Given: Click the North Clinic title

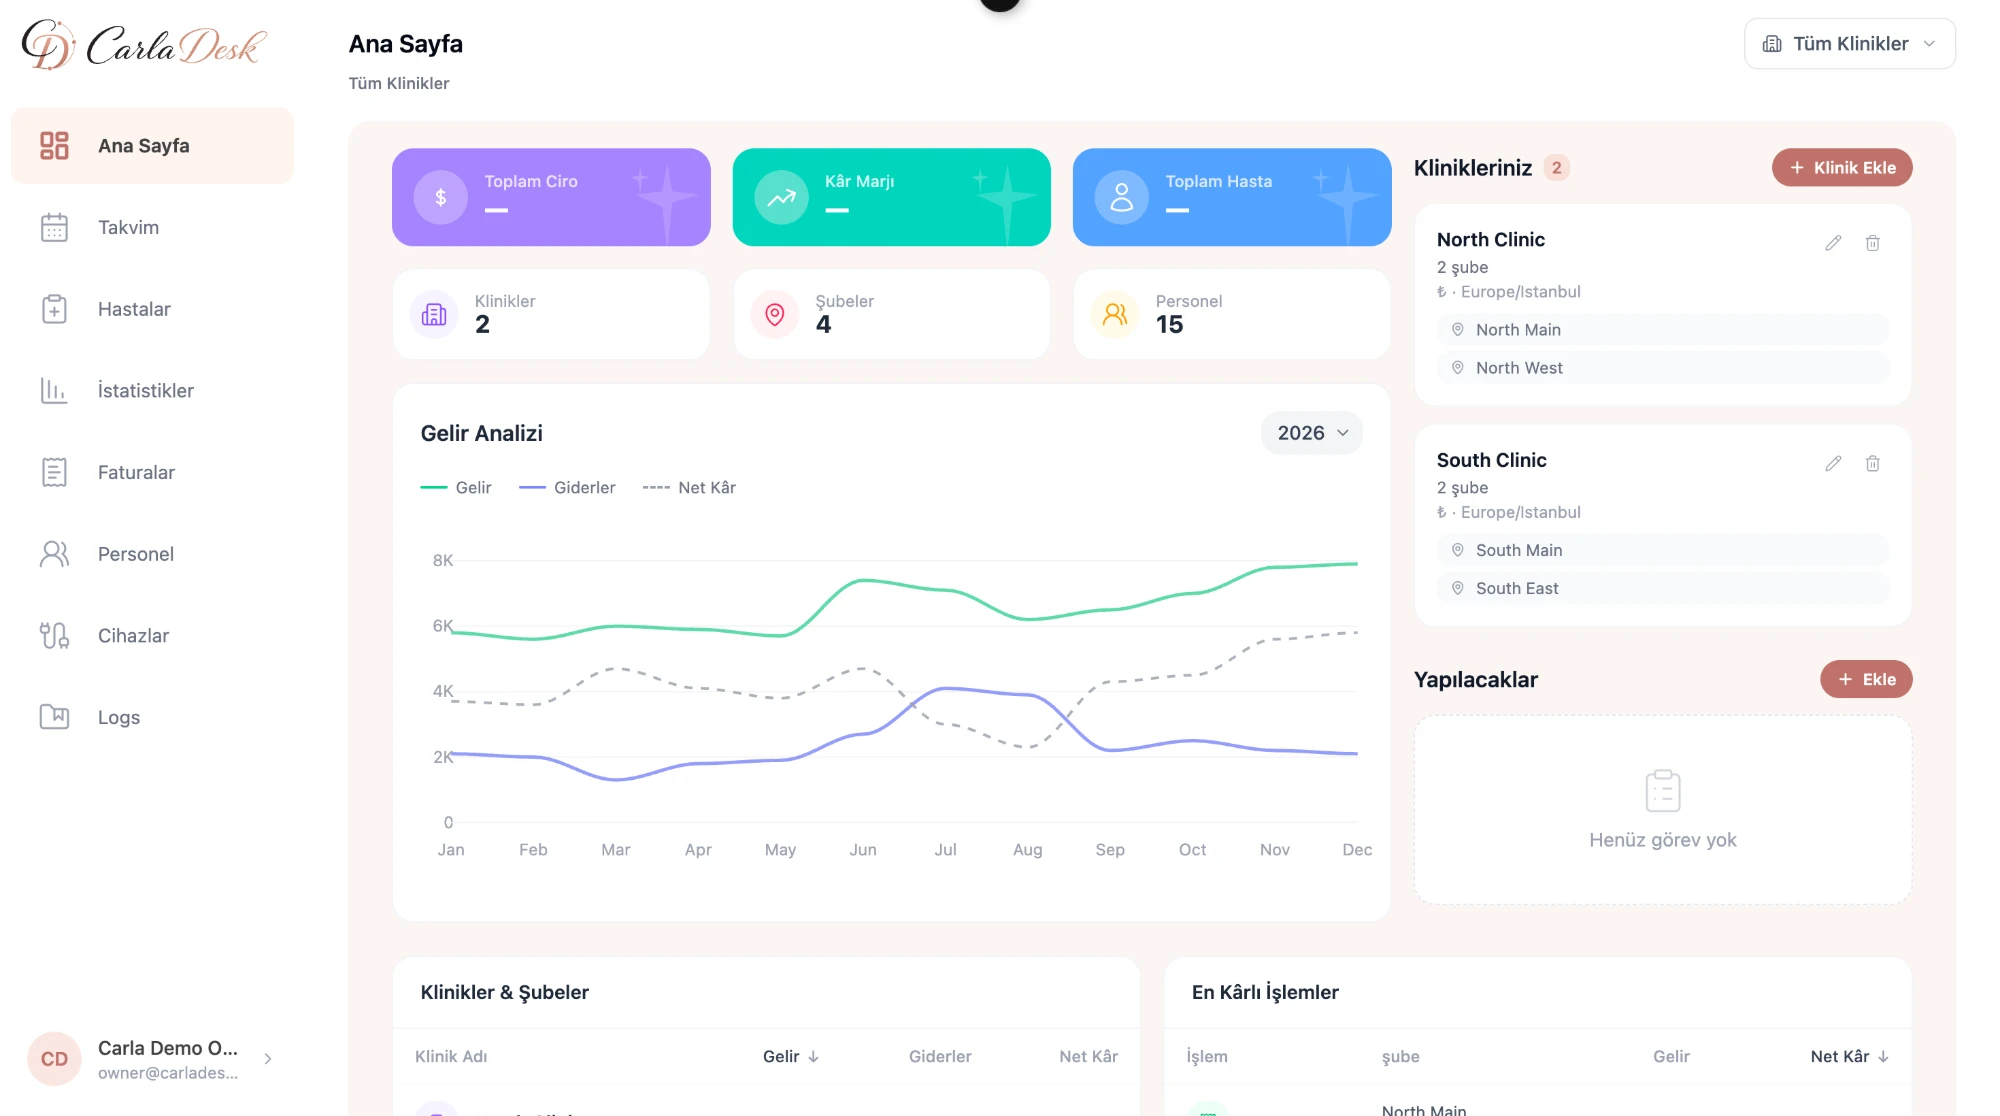Looking at the screenshot, I should (1491, 240).
